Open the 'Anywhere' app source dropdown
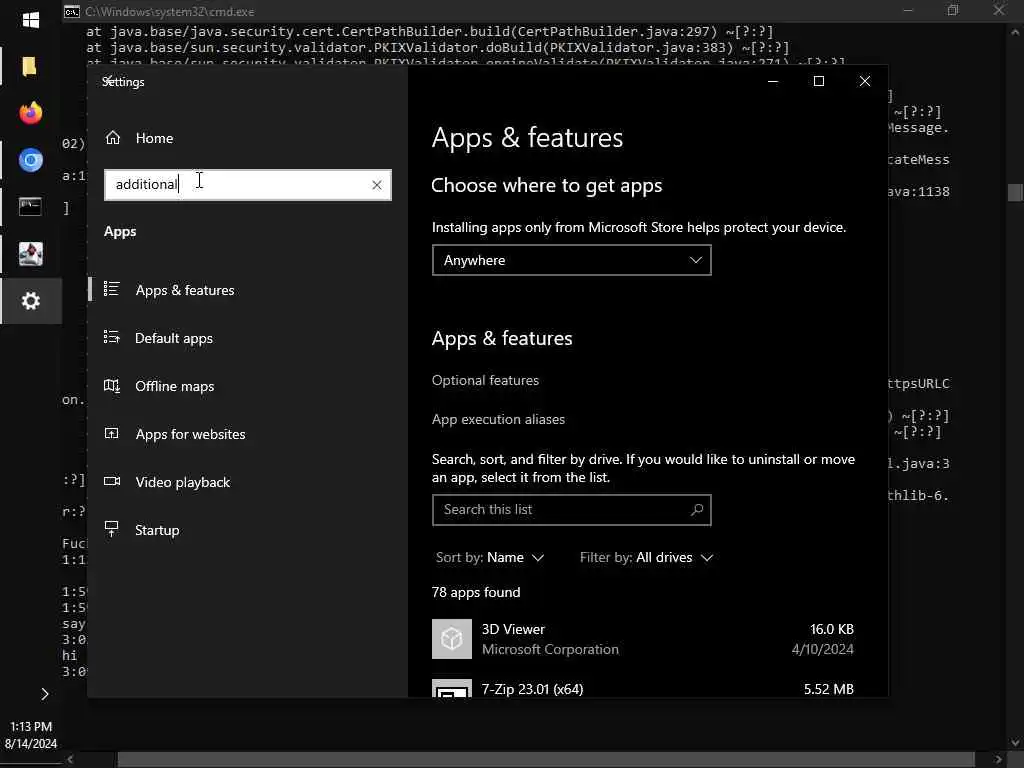This screenshot has width=1024, height=768. pos(571,260)
